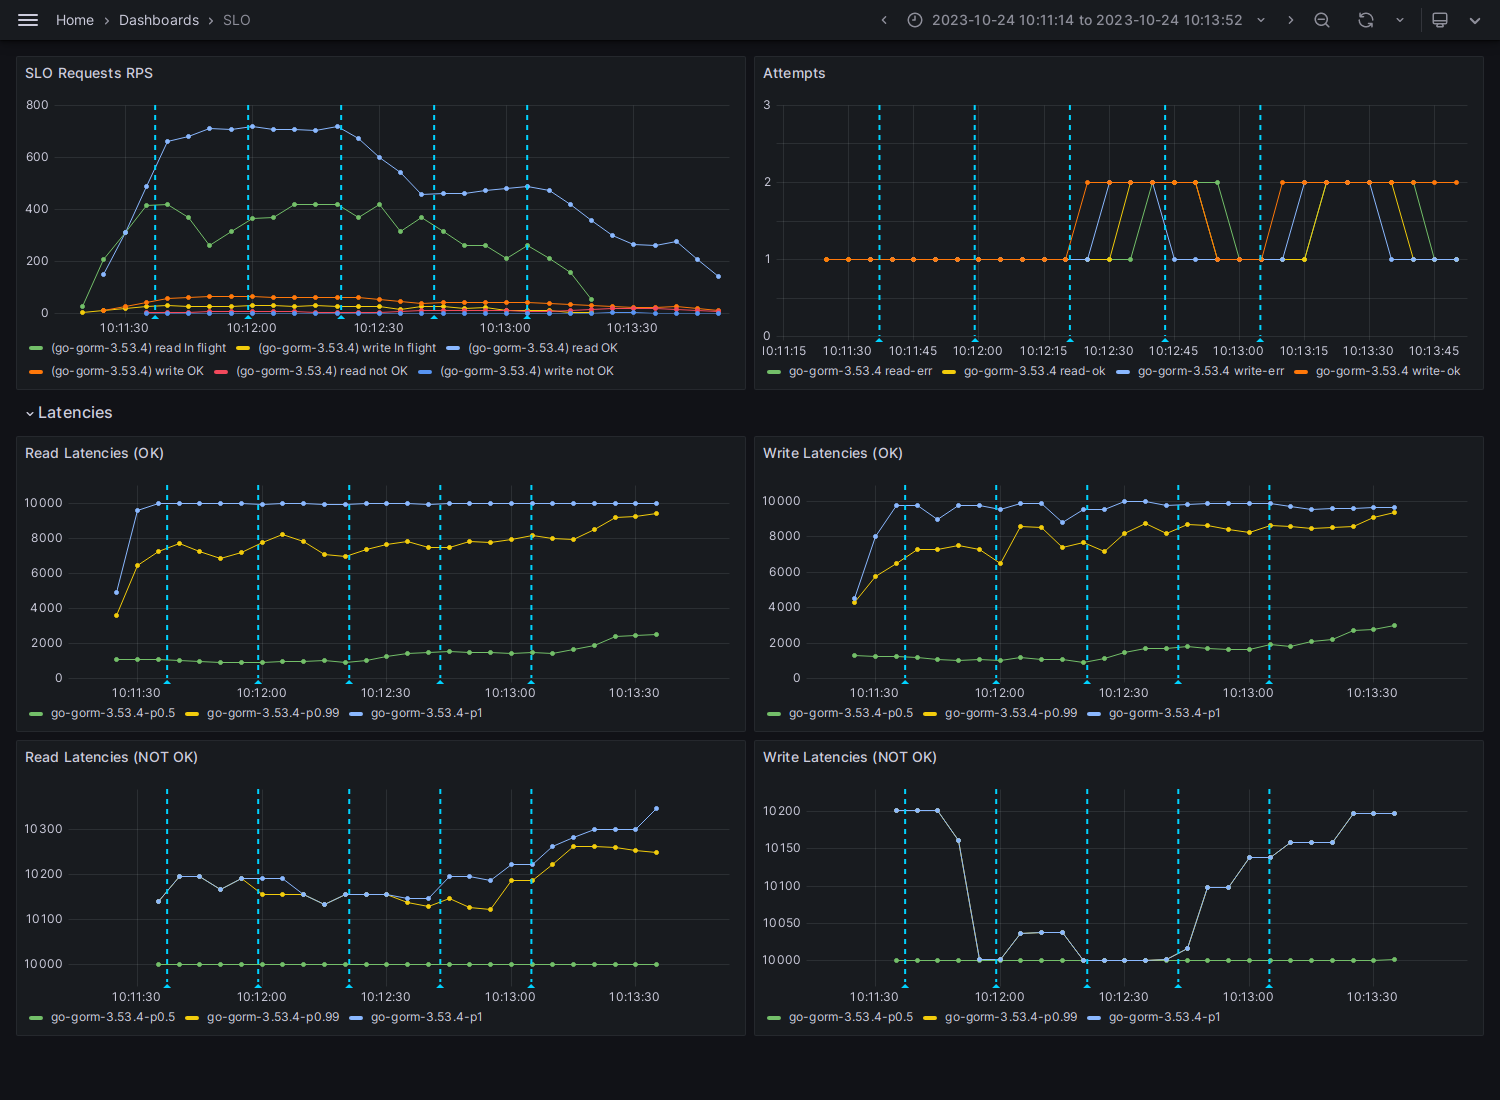Open Read Latencies (NOT OK) panel title
Viewport: 1500px width, 1100px height.
(111, 757)
